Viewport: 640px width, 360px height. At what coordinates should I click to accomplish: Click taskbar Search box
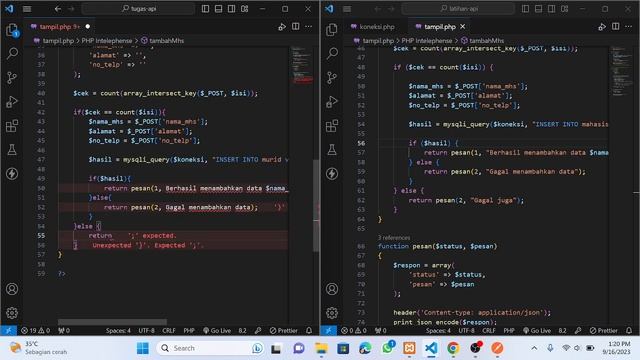(x=211, y=348)
